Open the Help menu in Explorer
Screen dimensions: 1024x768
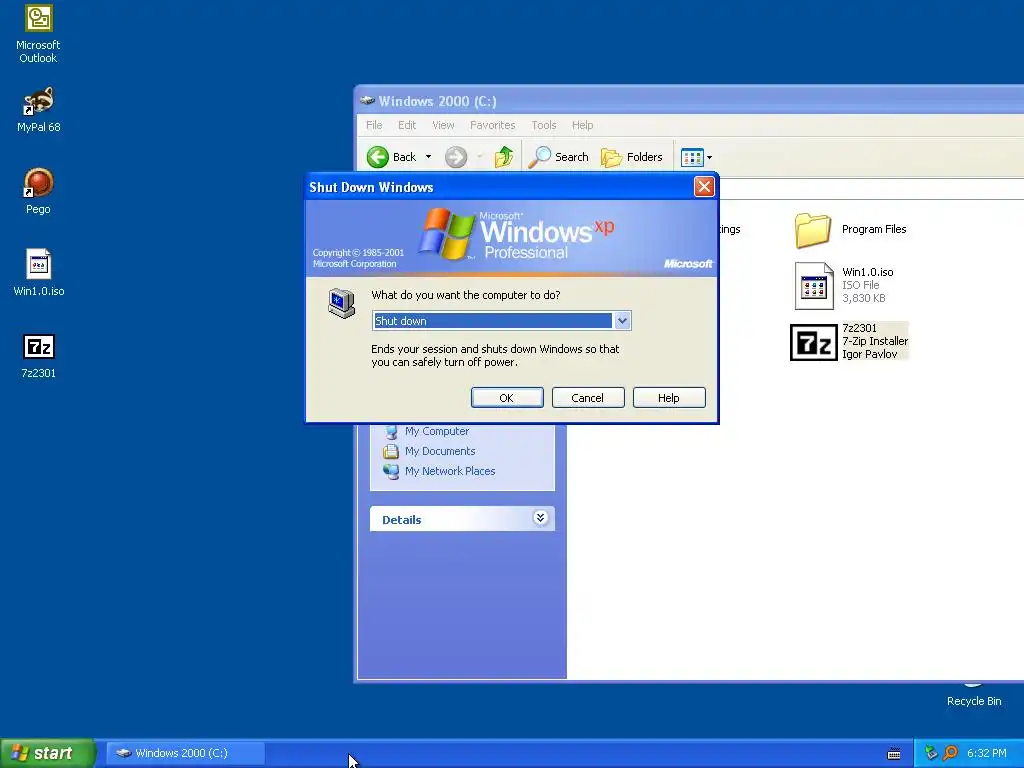583,125
